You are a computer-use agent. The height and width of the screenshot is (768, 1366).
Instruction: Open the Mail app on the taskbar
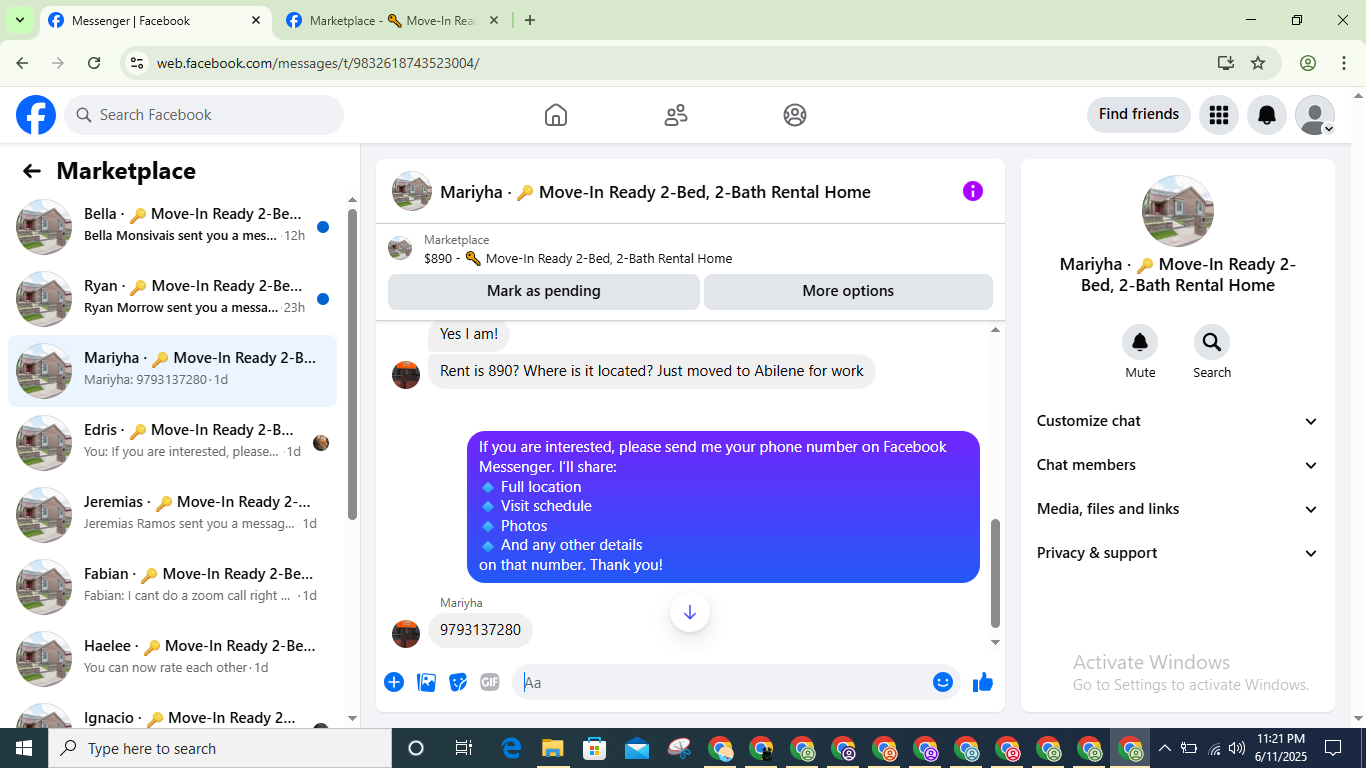637,748
